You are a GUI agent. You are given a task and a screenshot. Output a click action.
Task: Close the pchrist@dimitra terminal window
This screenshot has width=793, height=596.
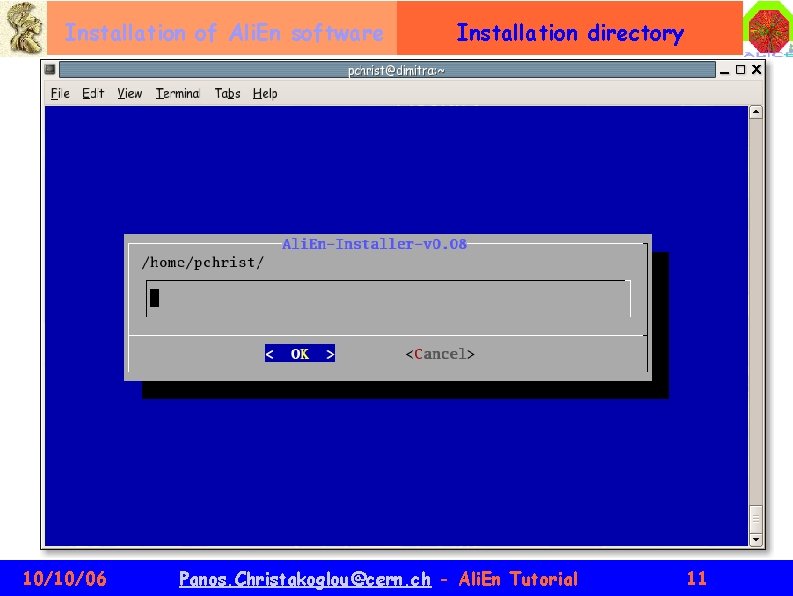757,69
